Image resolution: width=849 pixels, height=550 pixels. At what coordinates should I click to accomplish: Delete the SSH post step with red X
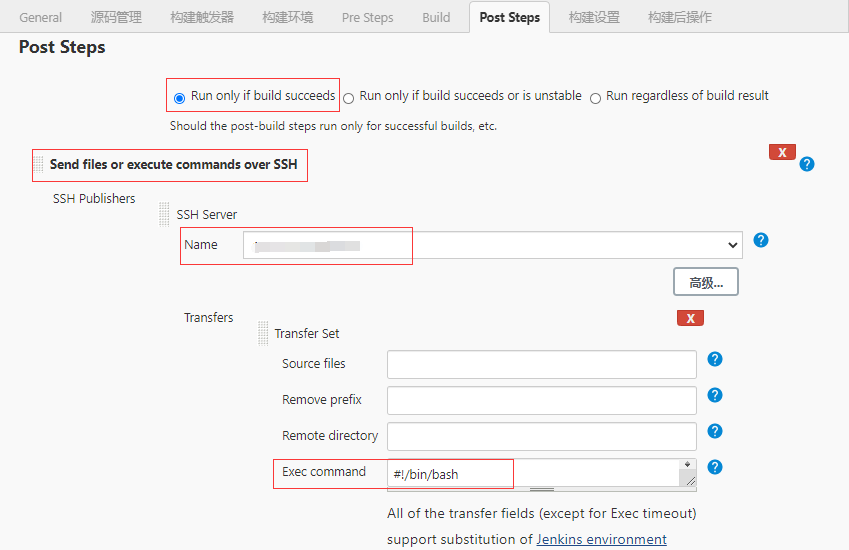pos(782,152)
